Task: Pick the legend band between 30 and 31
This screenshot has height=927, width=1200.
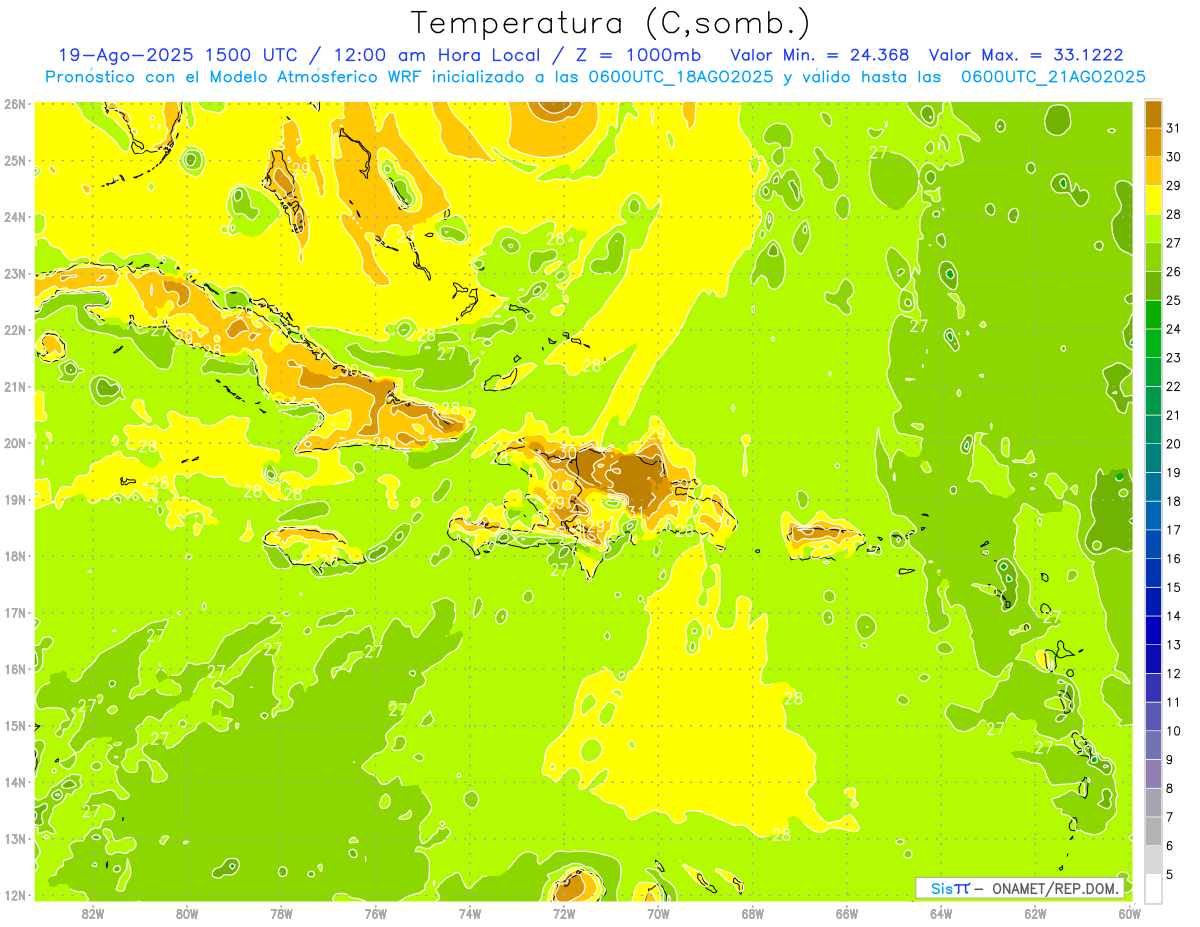Action: point(1153,142)
